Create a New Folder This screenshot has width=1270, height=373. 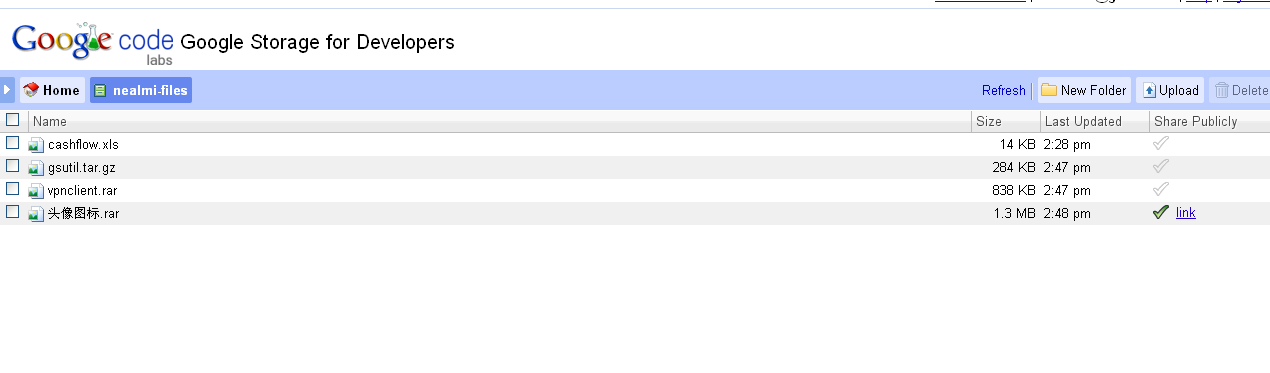[1084, 90]
